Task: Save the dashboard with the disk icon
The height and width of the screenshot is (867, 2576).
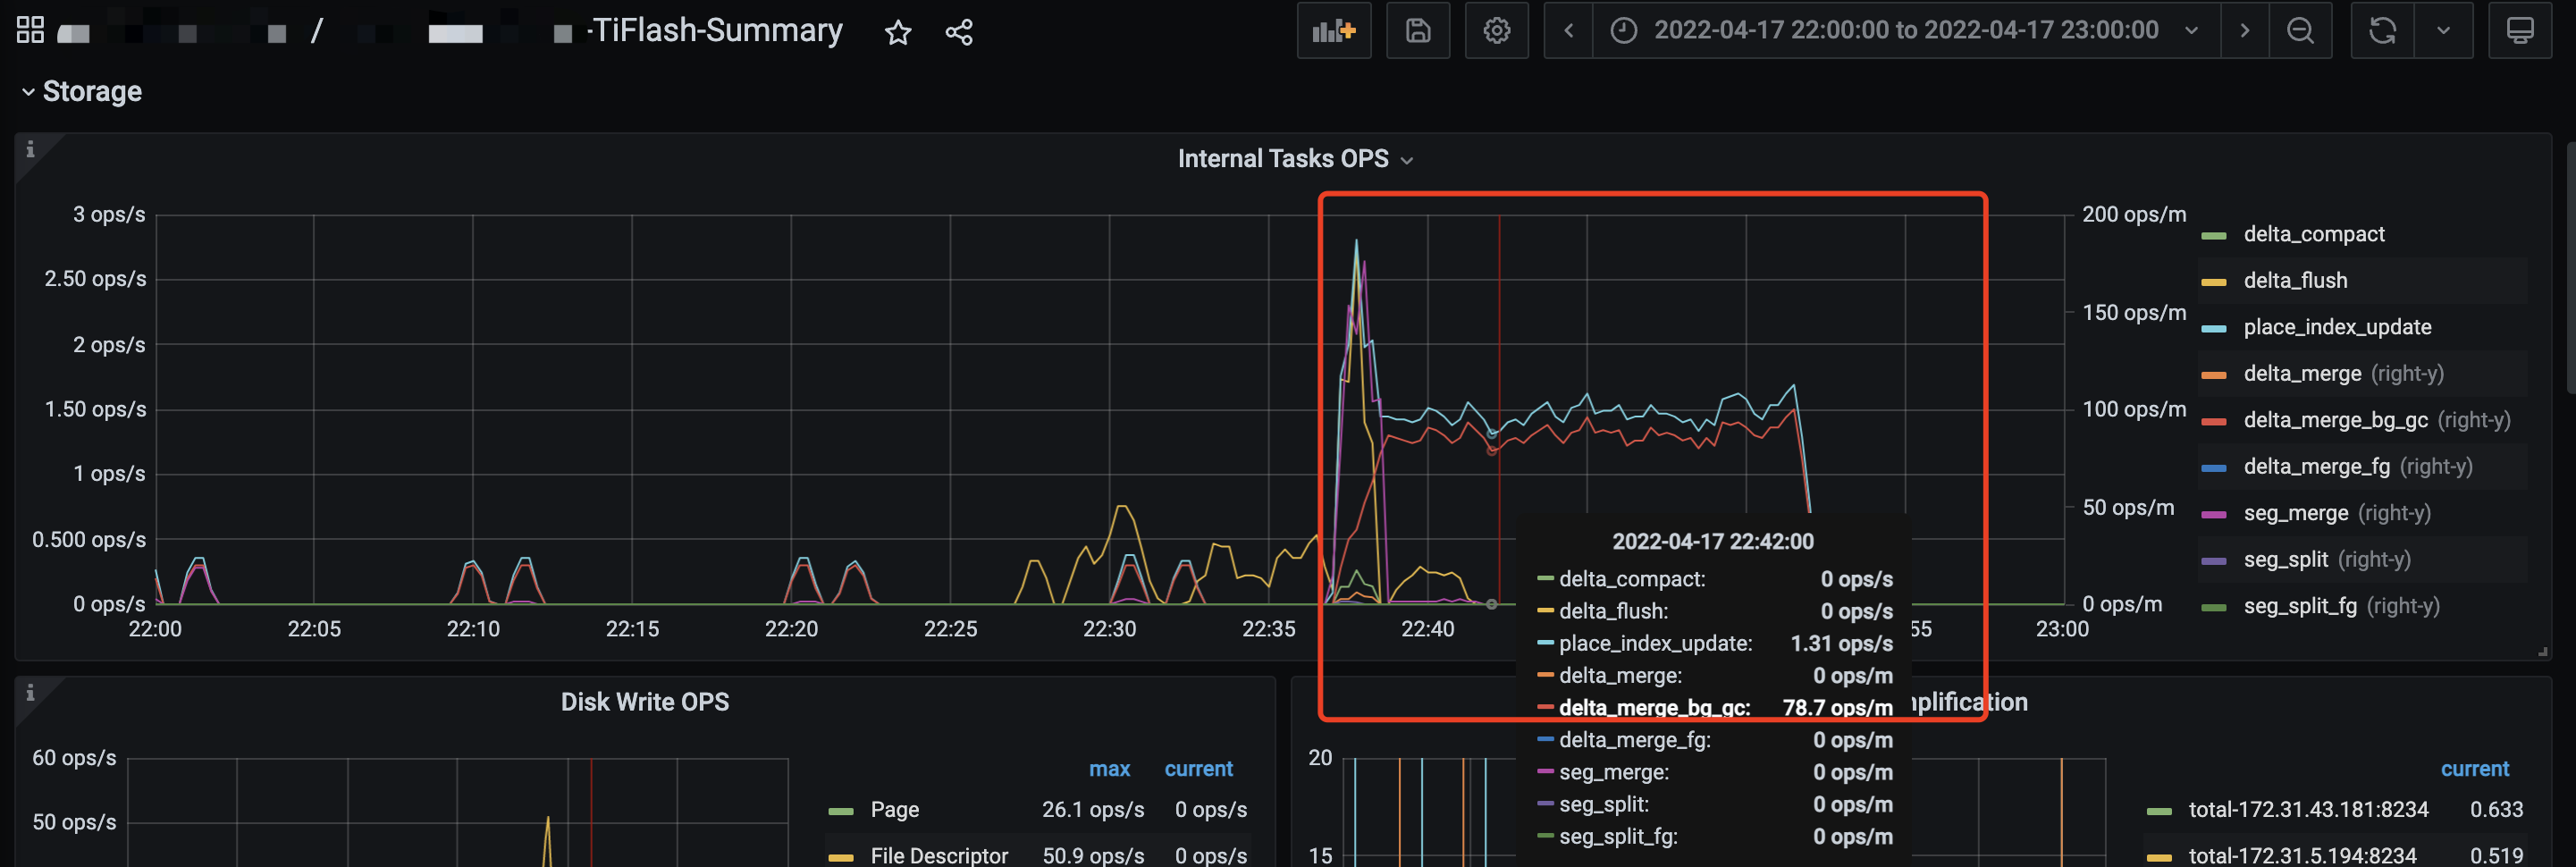Action: (x=1417, y=31)
